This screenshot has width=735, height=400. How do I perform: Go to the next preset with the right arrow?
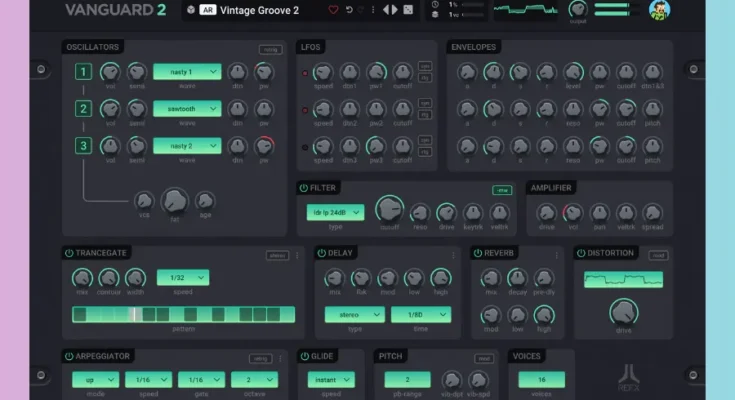pyautogui.click(x=394, y=10)
